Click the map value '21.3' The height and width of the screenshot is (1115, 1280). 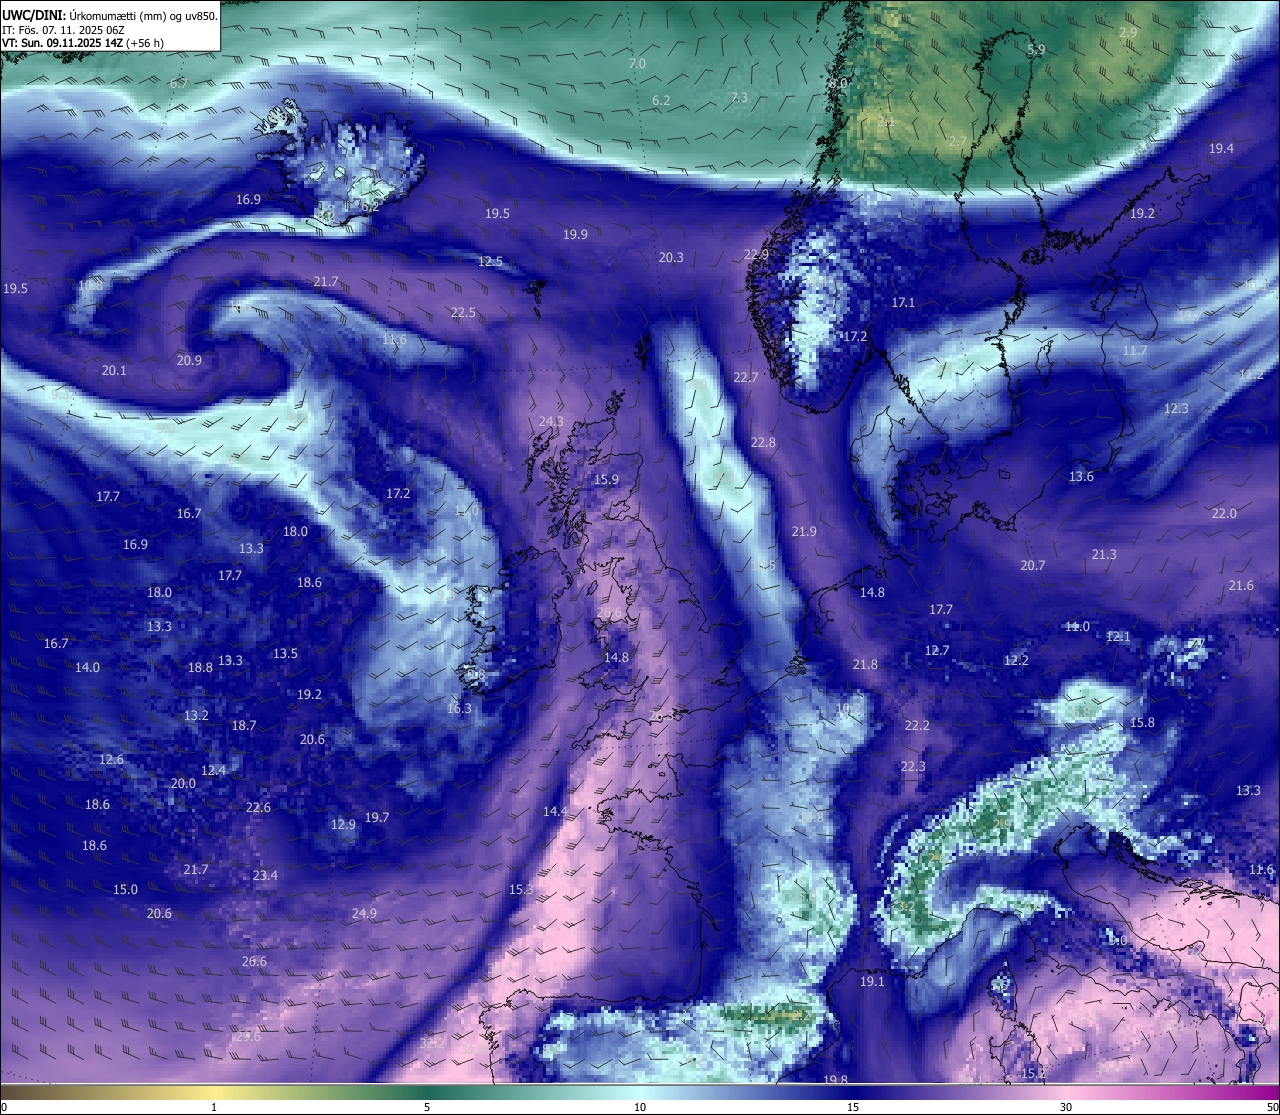(1104, 554)
